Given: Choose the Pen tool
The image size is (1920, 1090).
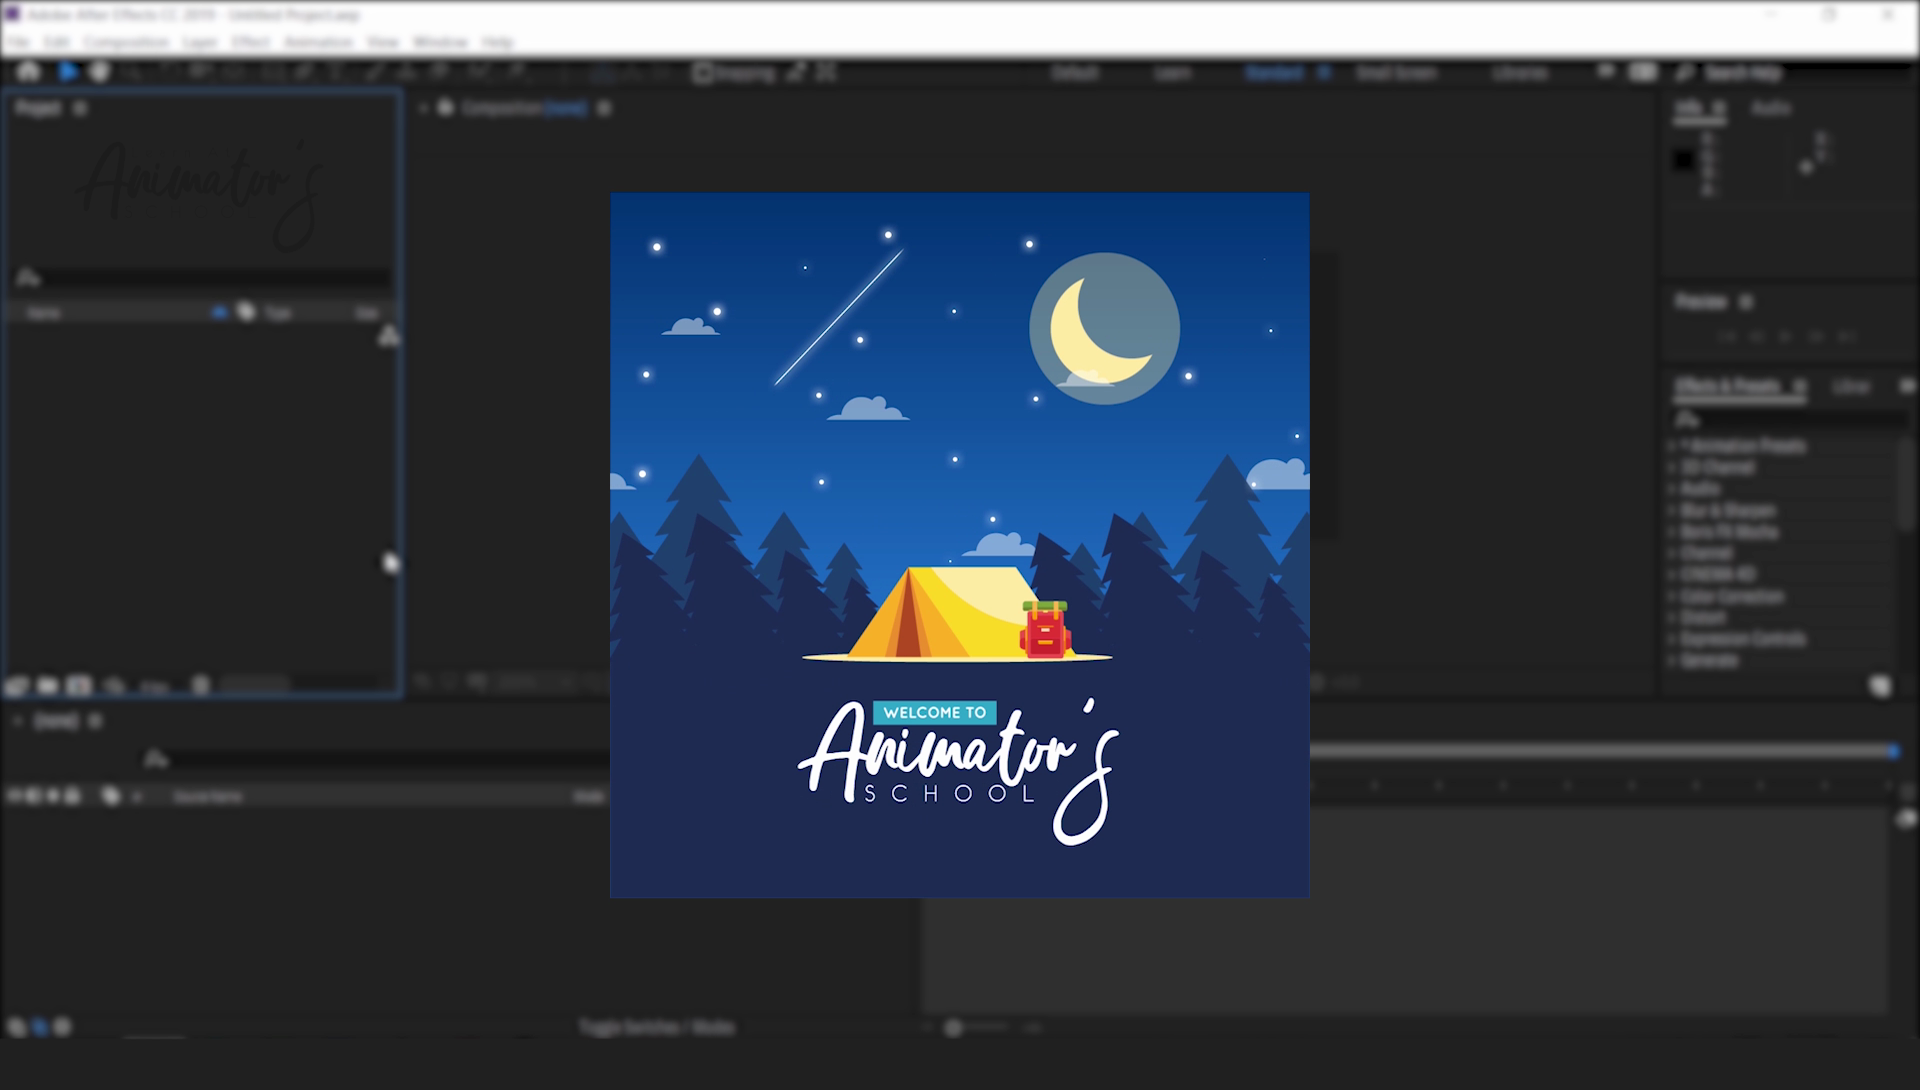Looking at the screenshot, I should 302,72.
